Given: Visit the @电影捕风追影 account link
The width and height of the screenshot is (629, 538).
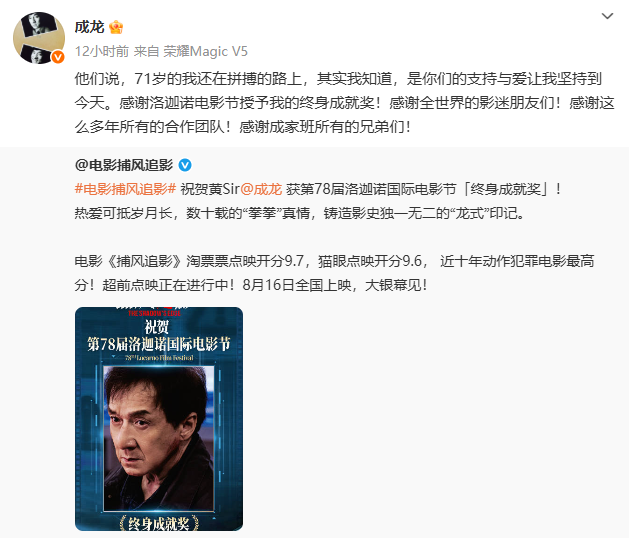Looking at the screenshot, I should (x=124, y=165).
